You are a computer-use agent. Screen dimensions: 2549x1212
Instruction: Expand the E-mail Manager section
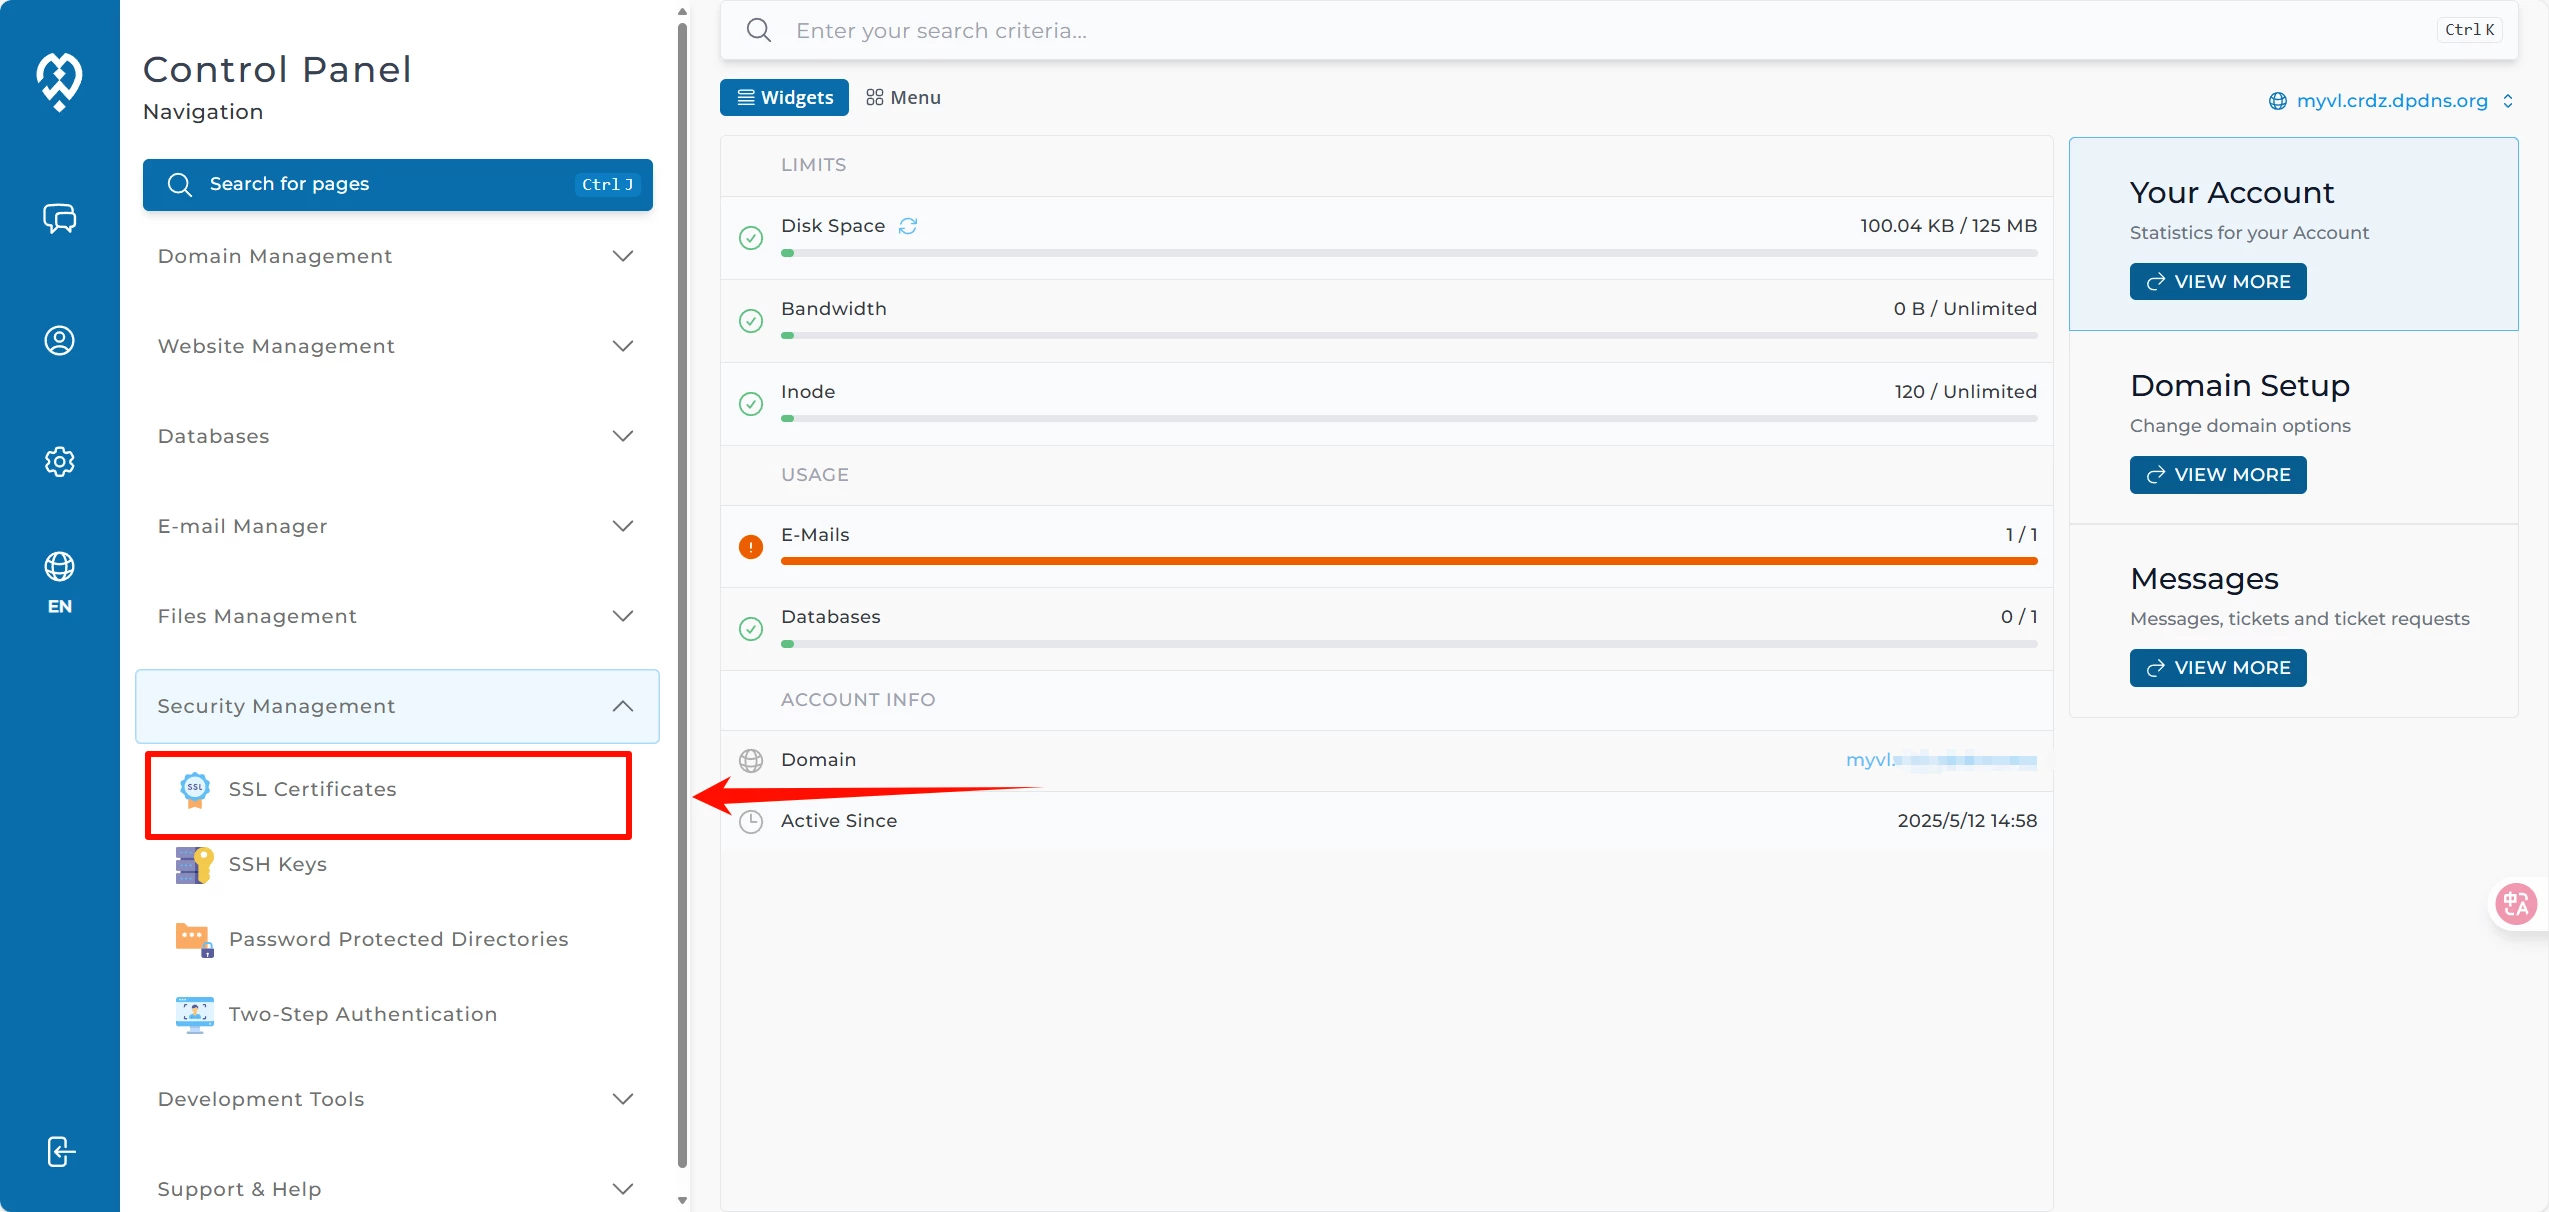[x=397, y=526]
